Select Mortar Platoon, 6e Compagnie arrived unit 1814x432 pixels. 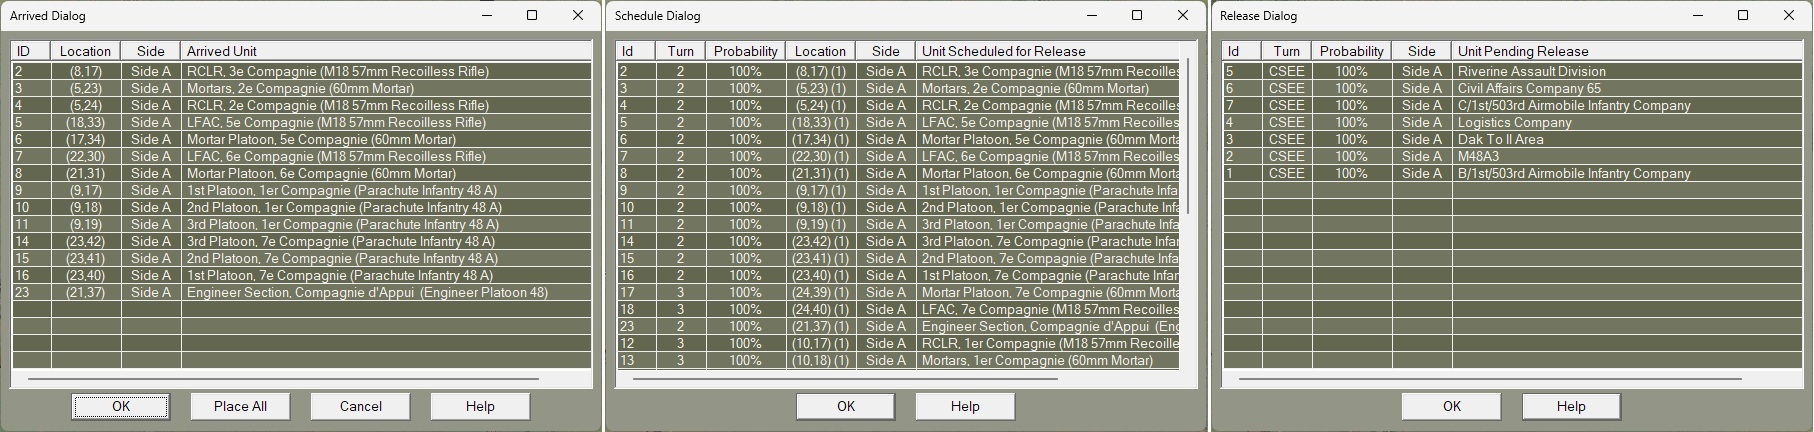click(x=302, y=173)
